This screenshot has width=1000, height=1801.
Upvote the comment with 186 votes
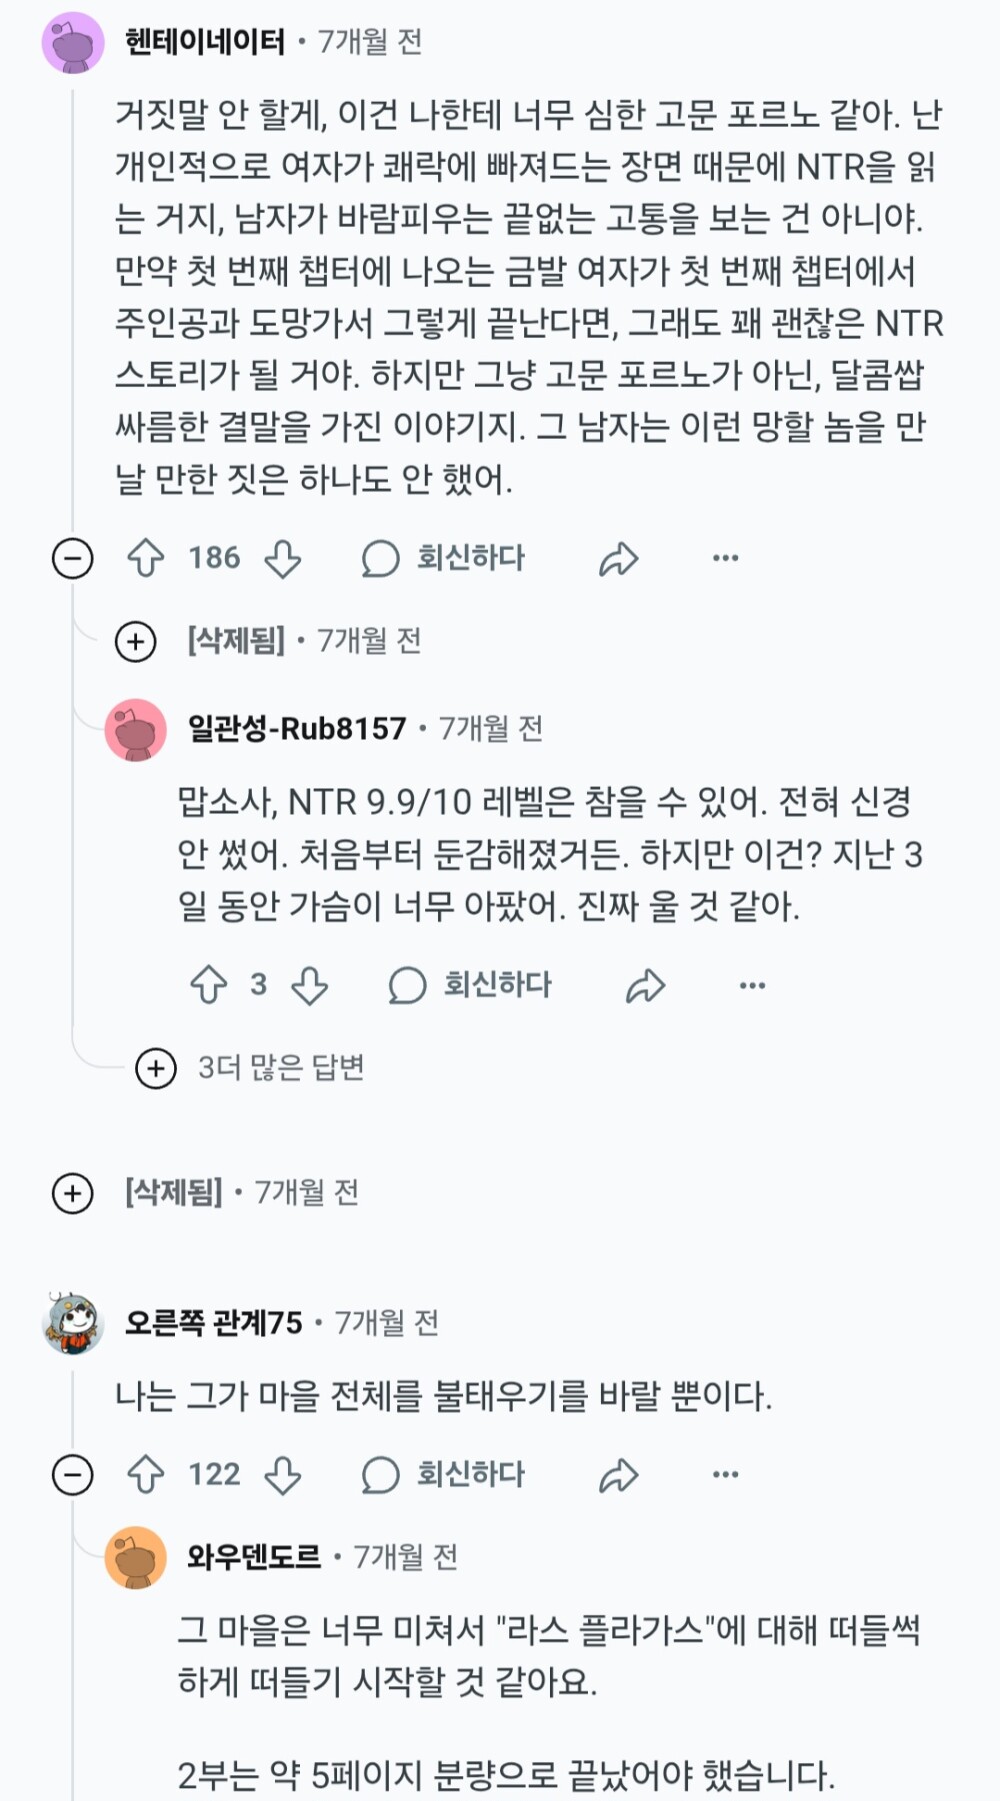[146, 558]
